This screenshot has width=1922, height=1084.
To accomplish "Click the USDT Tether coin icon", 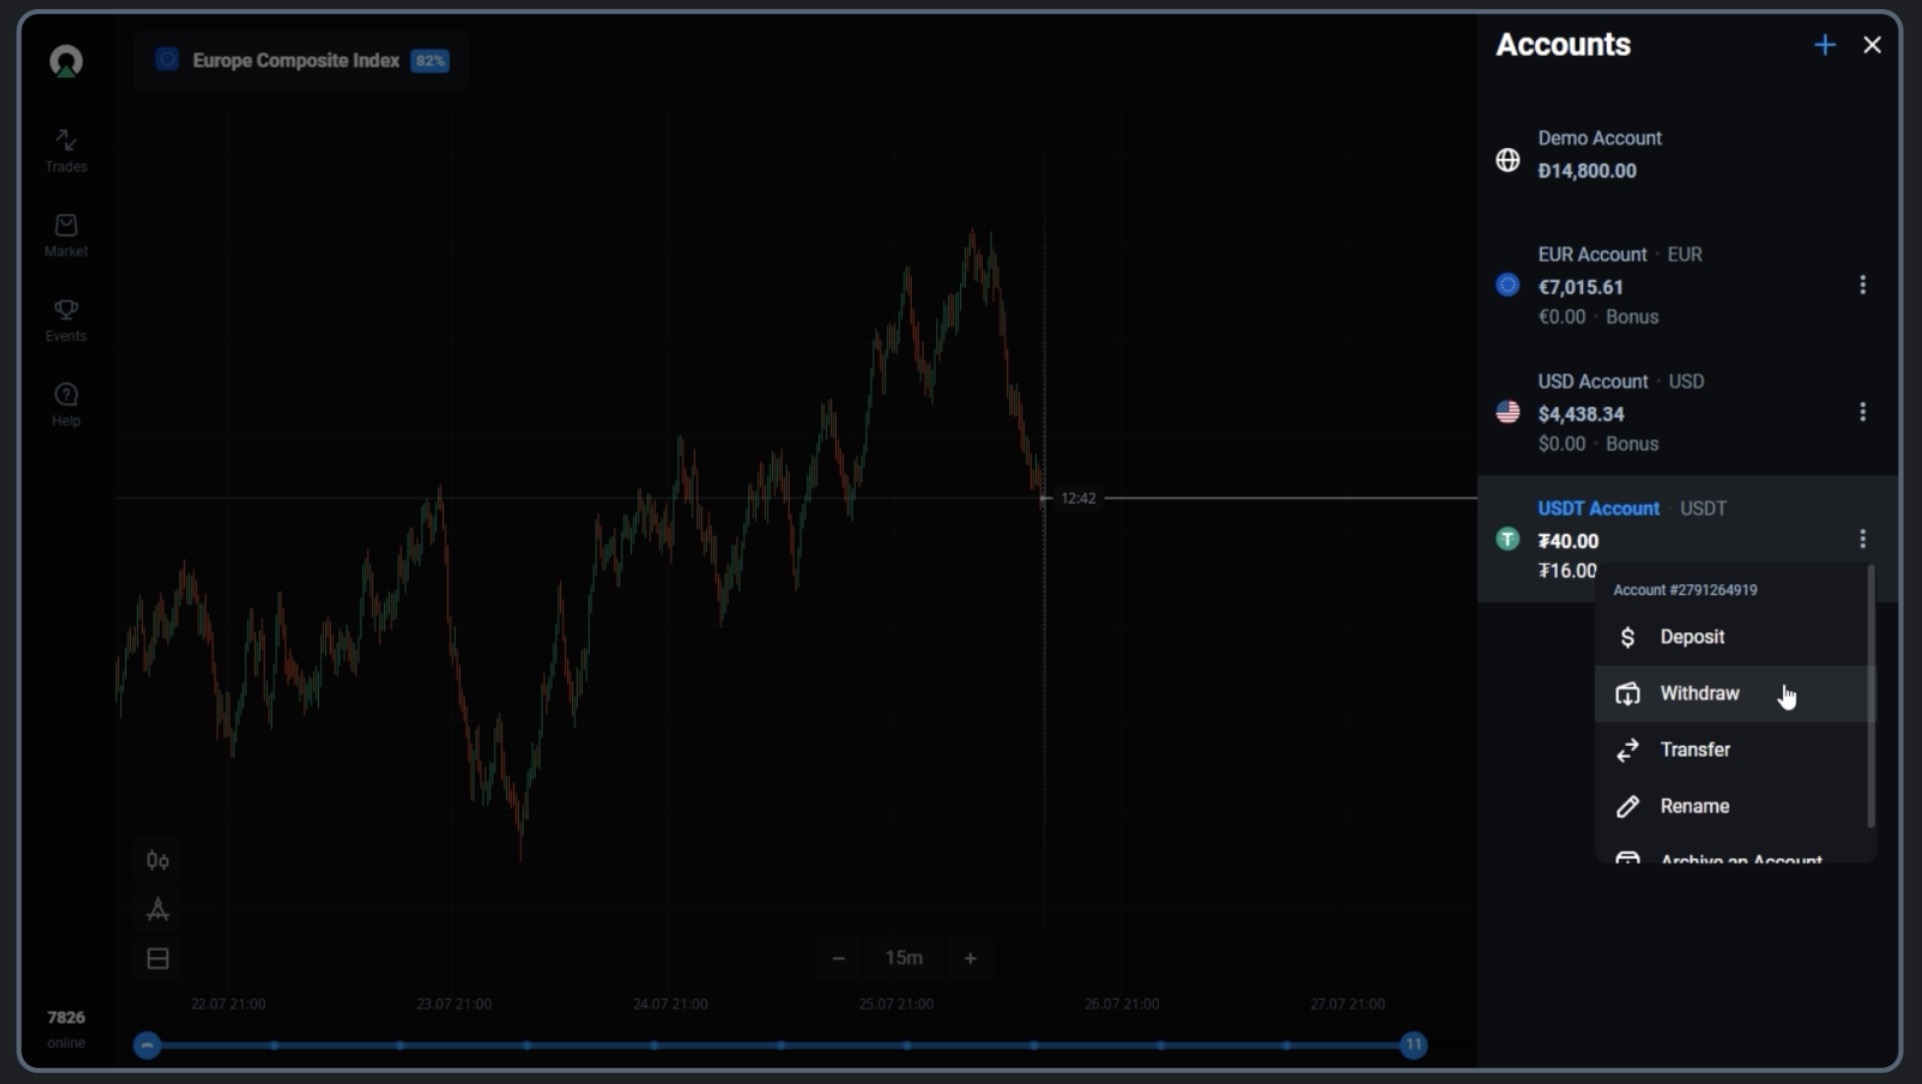I will click(1508, 539).
